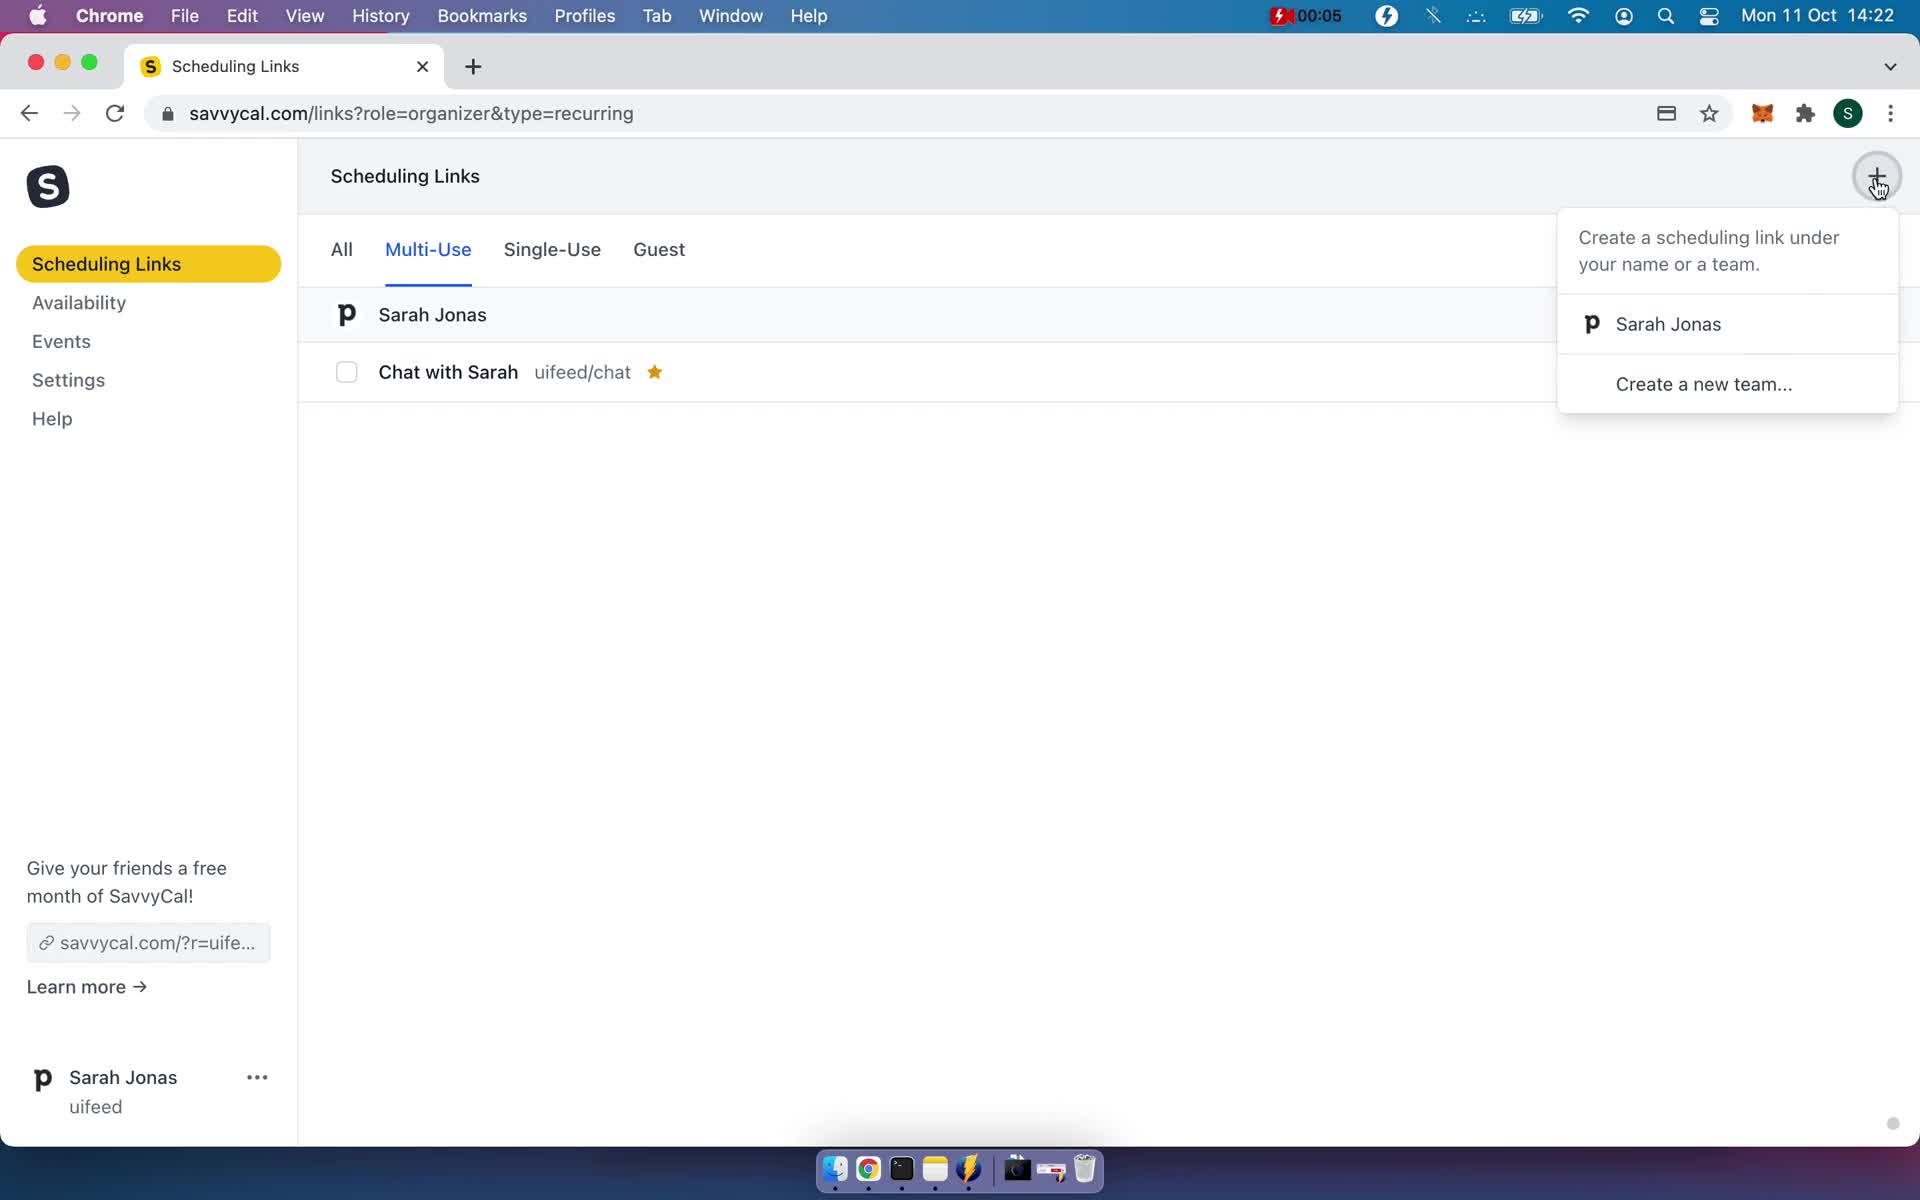Click the add new scheduling link button

[1876, 176]
